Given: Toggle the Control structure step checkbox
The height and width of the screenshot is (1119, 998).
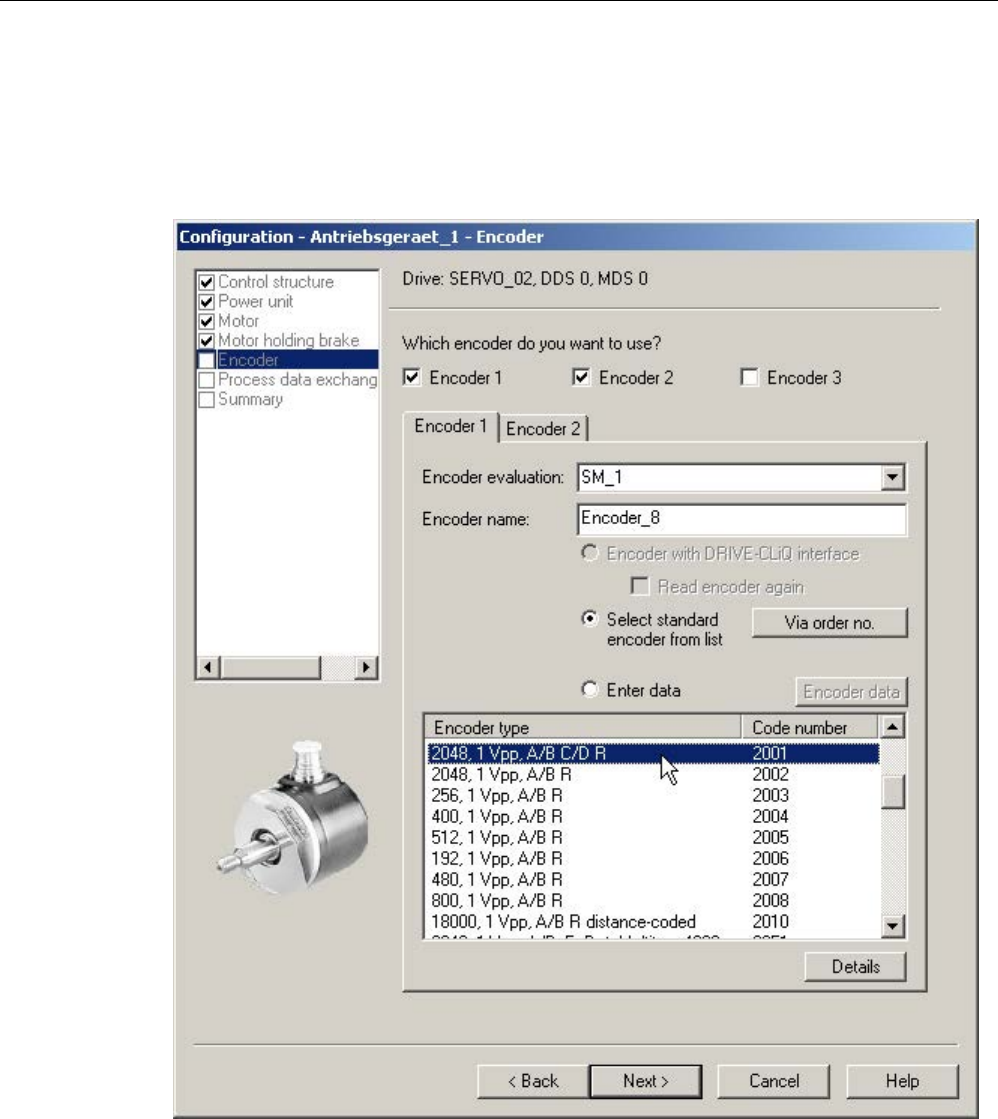Looking at the screenshot, I should point(206,282).
